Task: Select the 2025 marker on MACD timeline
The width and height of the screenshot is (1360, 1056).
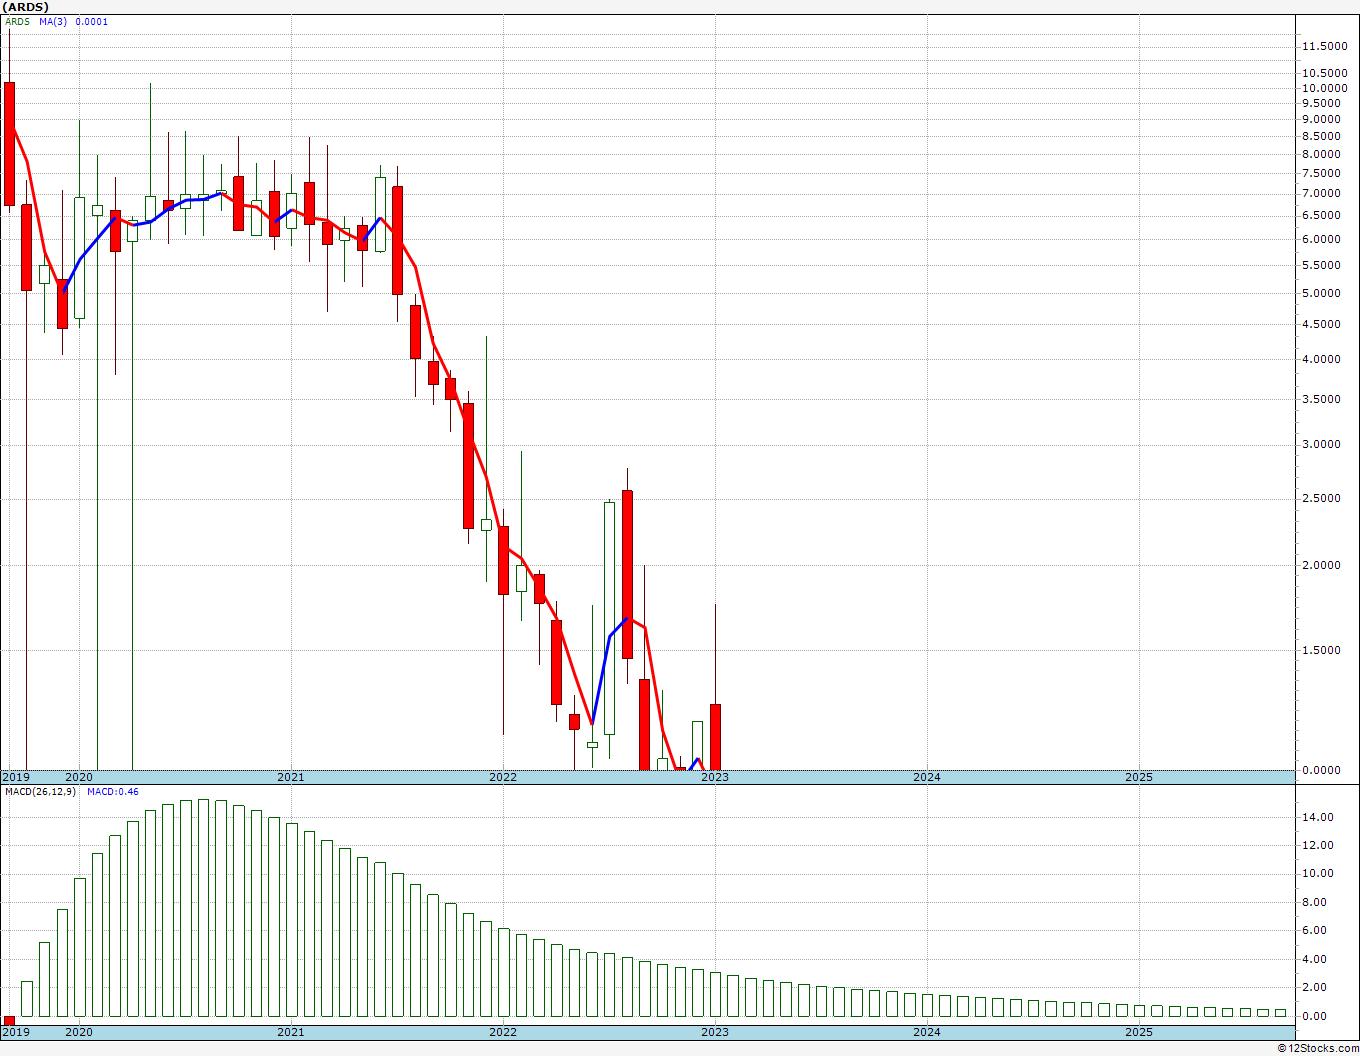Action: [x=1138, y=1032]
